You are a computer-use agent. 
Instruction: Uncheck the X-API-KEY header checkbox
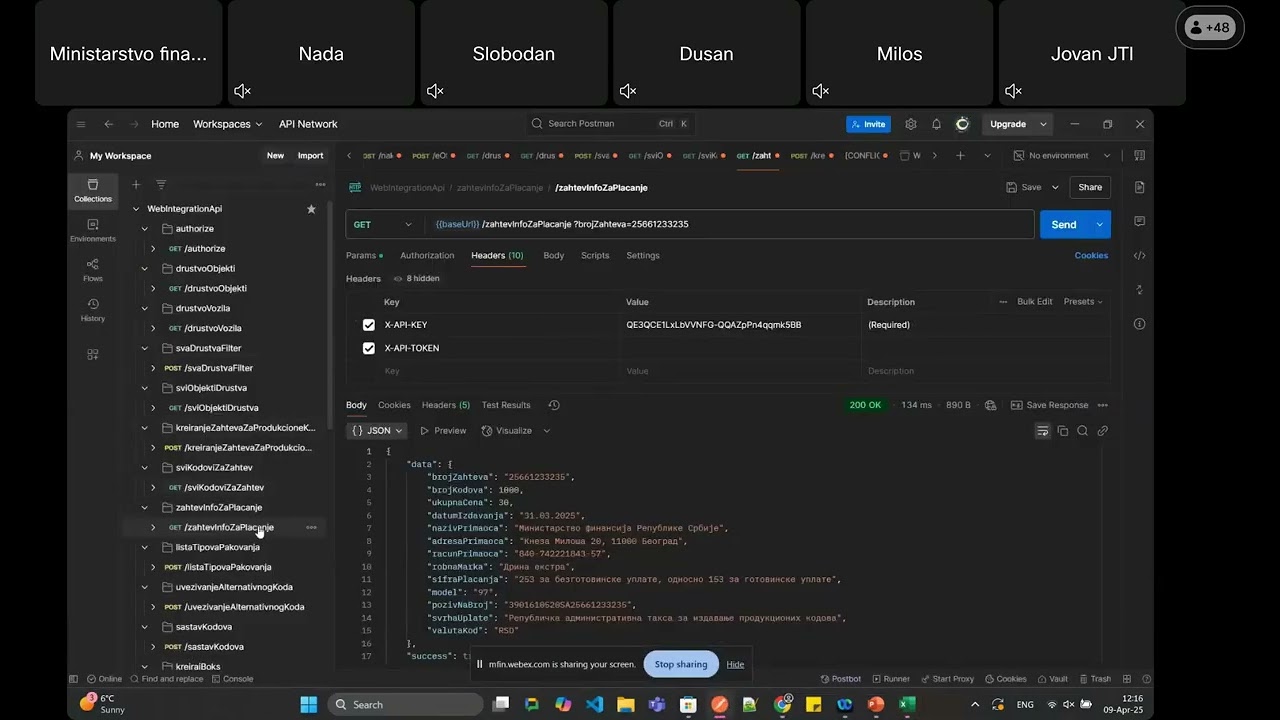[369, 325]
